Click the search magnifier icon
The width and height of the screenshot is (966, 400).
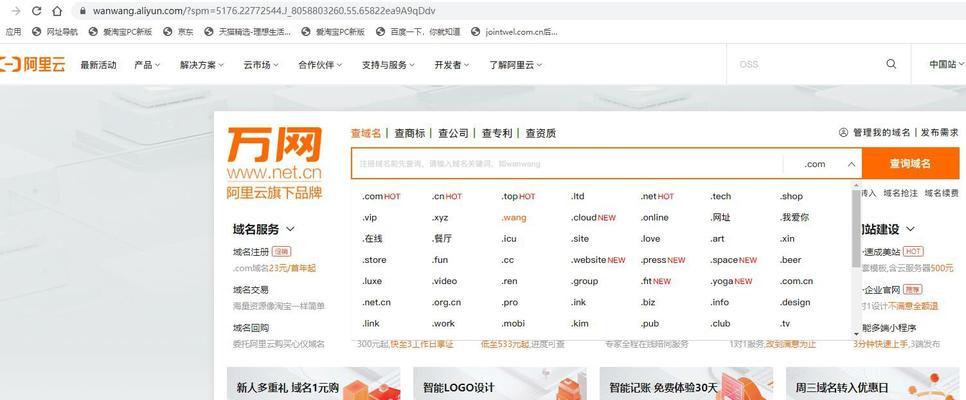891,64
